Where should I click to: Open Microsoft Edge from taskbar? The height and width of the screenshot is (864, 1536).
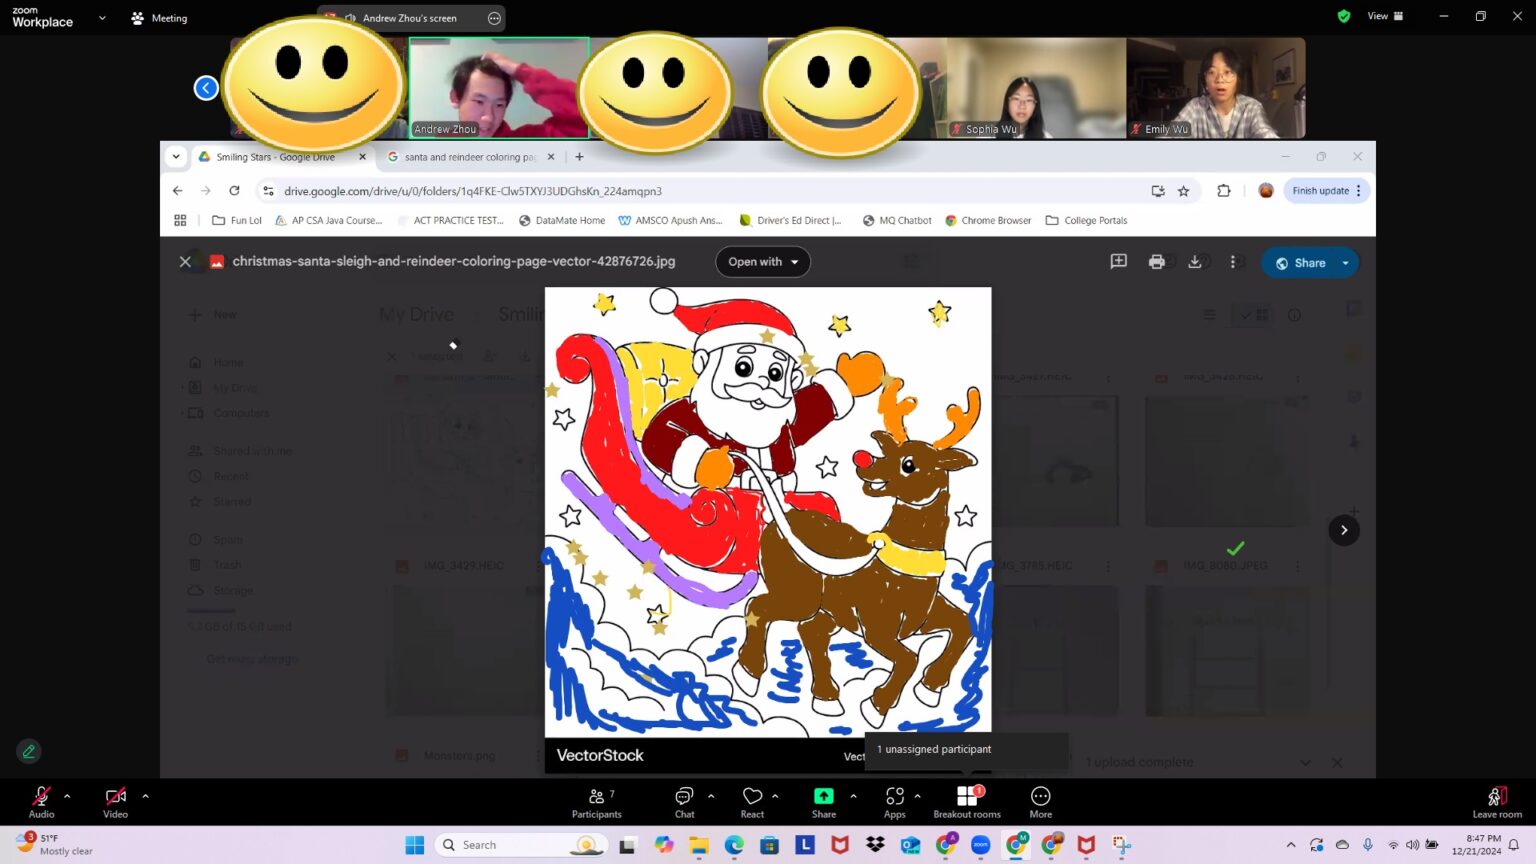point(734,845)
